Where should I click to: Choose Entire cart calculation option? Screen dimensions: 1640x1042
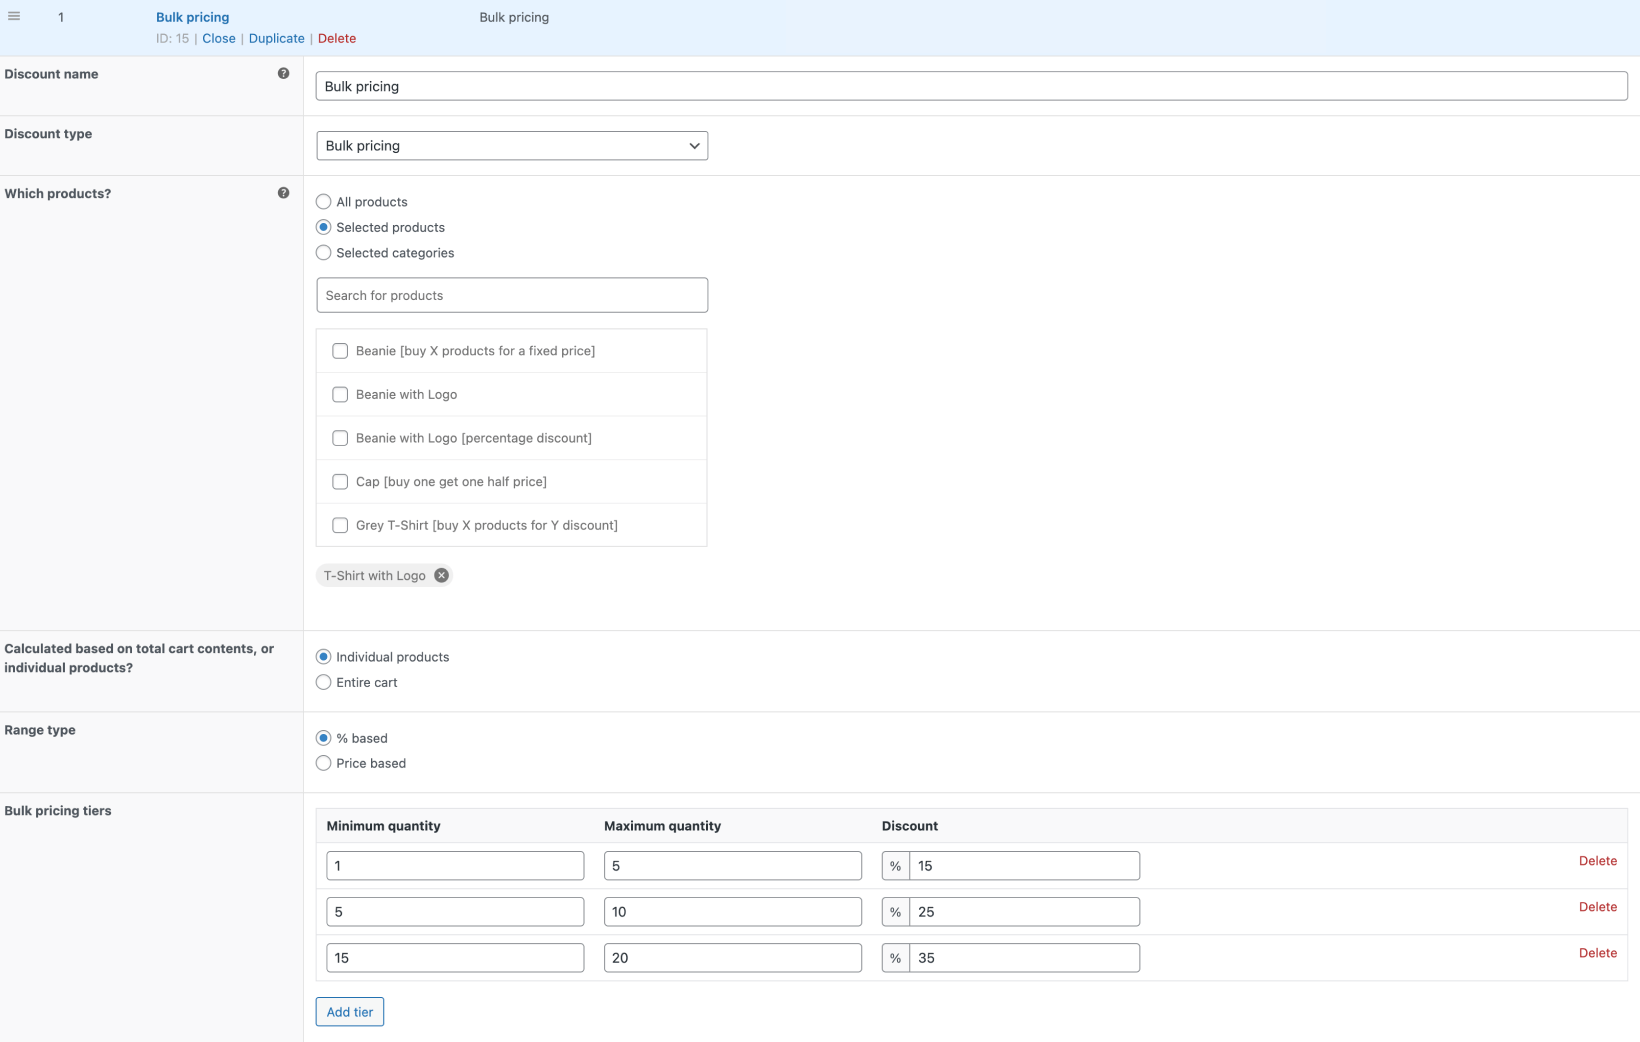click(323, 682)
